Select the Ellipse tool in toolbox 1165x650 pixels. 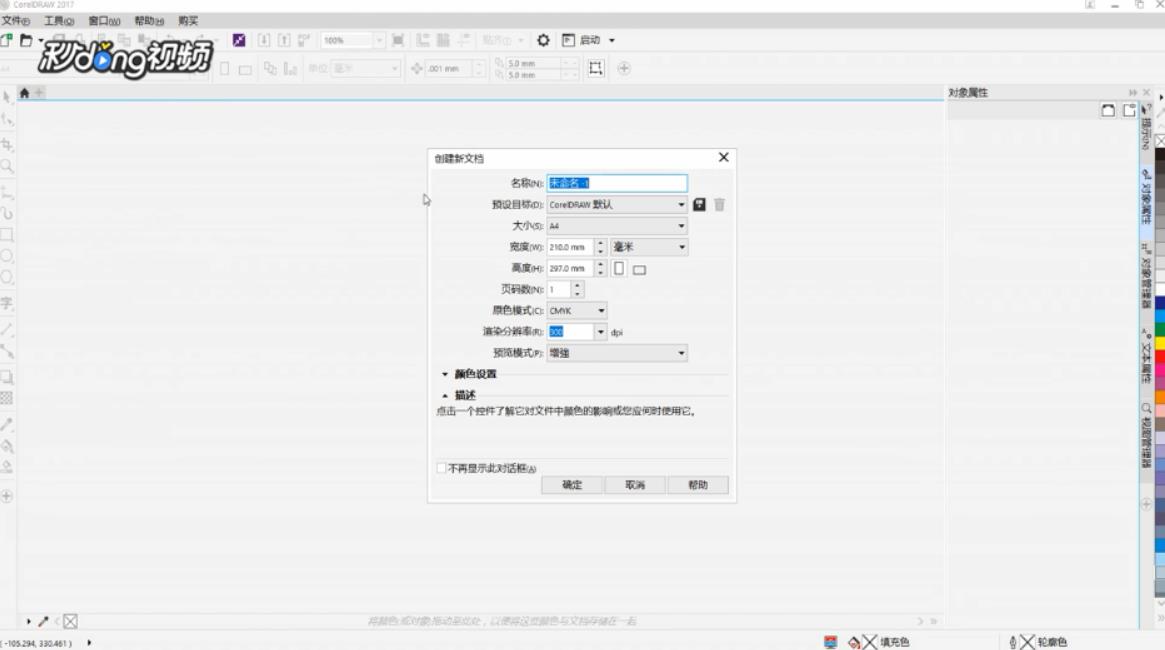[x=7, y=256]
